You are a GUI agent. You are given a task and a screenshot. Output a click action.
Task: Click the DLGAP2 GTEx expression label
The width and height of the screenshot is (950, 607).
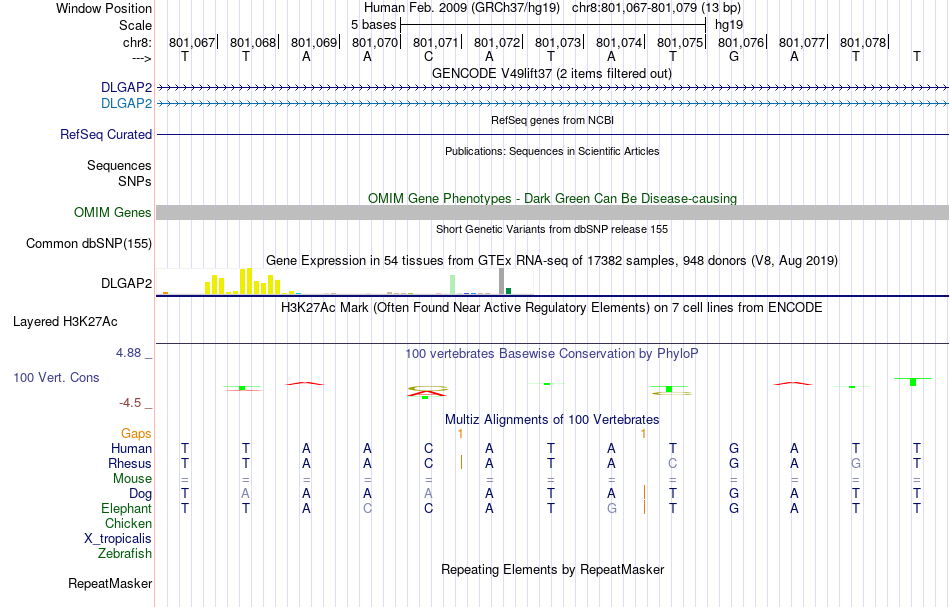126,284
